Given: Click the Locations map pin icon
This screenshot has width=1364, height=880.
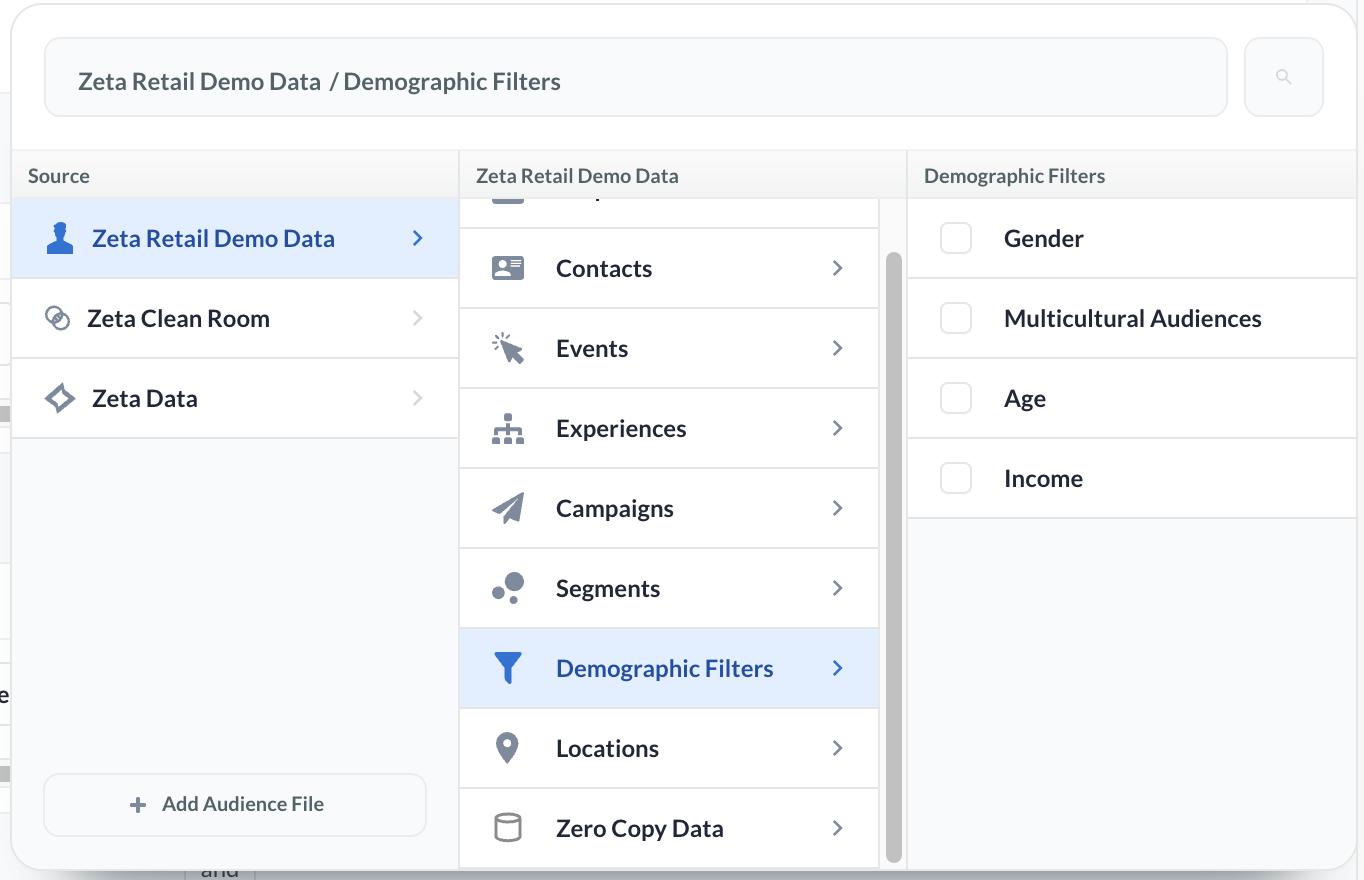Looking at the screenshot, I should (x=508, y=748).
